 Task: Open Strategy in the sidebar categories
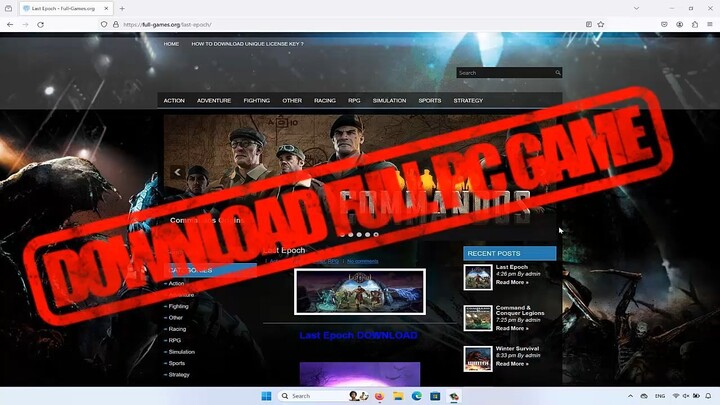coord(179,375)
